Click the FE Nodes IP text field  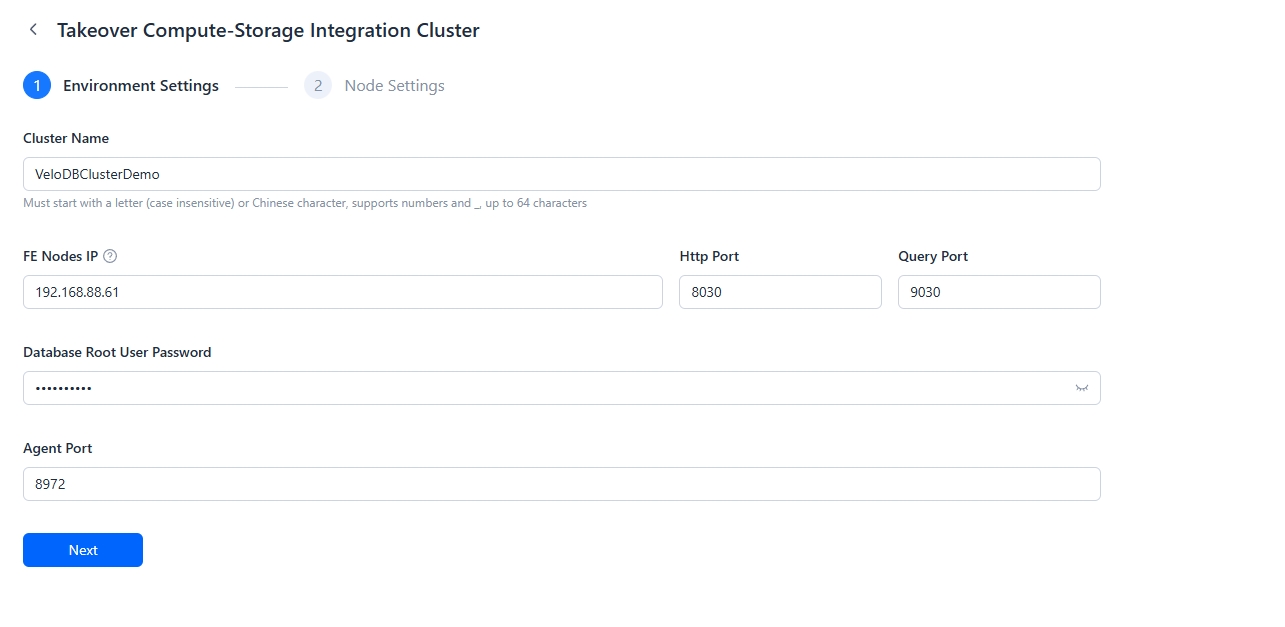pos(342,292)
